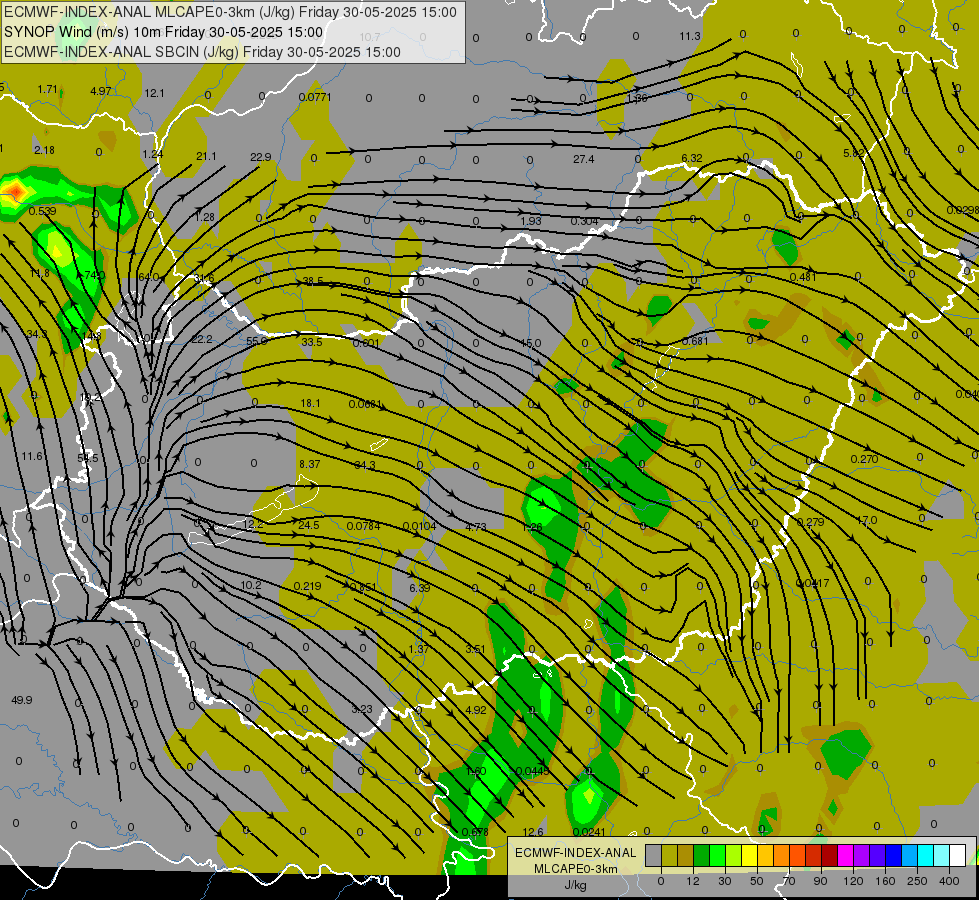Click the gray swatch in the color legend
This screenshot has height=900, width=979.
tap(653, 855)
